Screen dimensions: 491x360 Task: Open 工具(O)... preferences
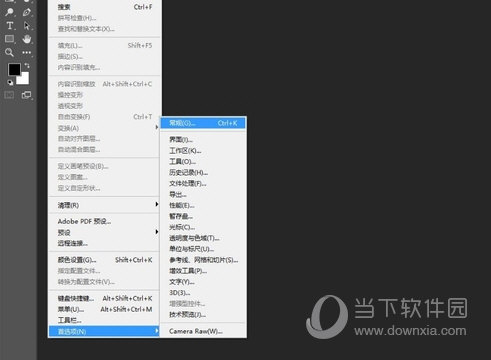203,162
